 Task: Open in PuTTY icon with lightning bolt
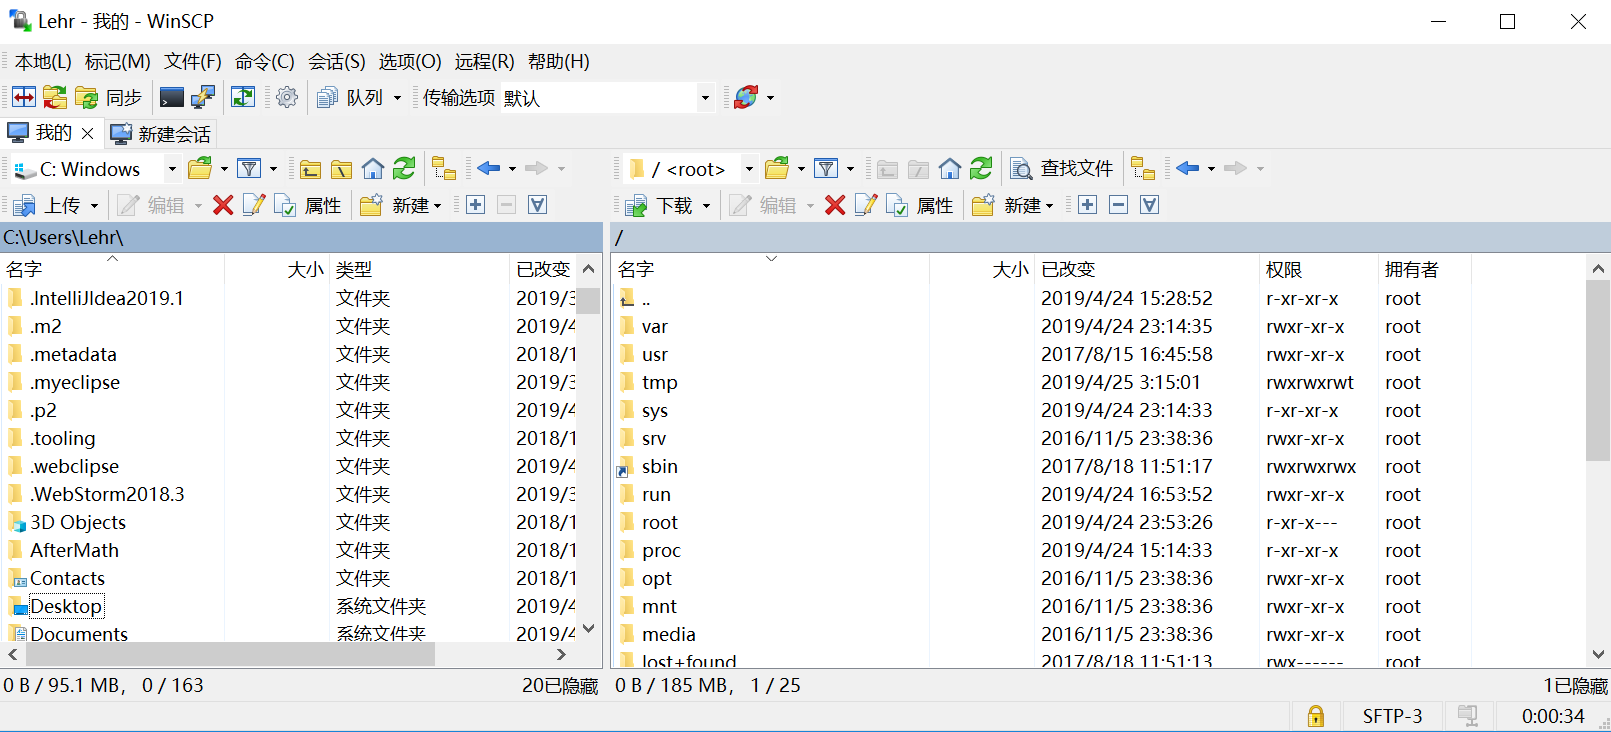(x=203, y=97)
